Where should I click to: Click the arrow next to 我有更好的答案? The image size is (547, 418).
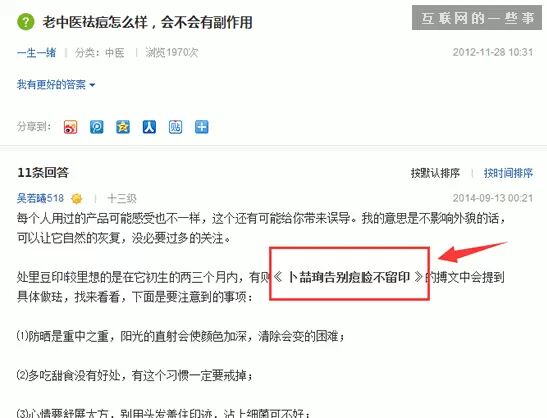(92, 85)
